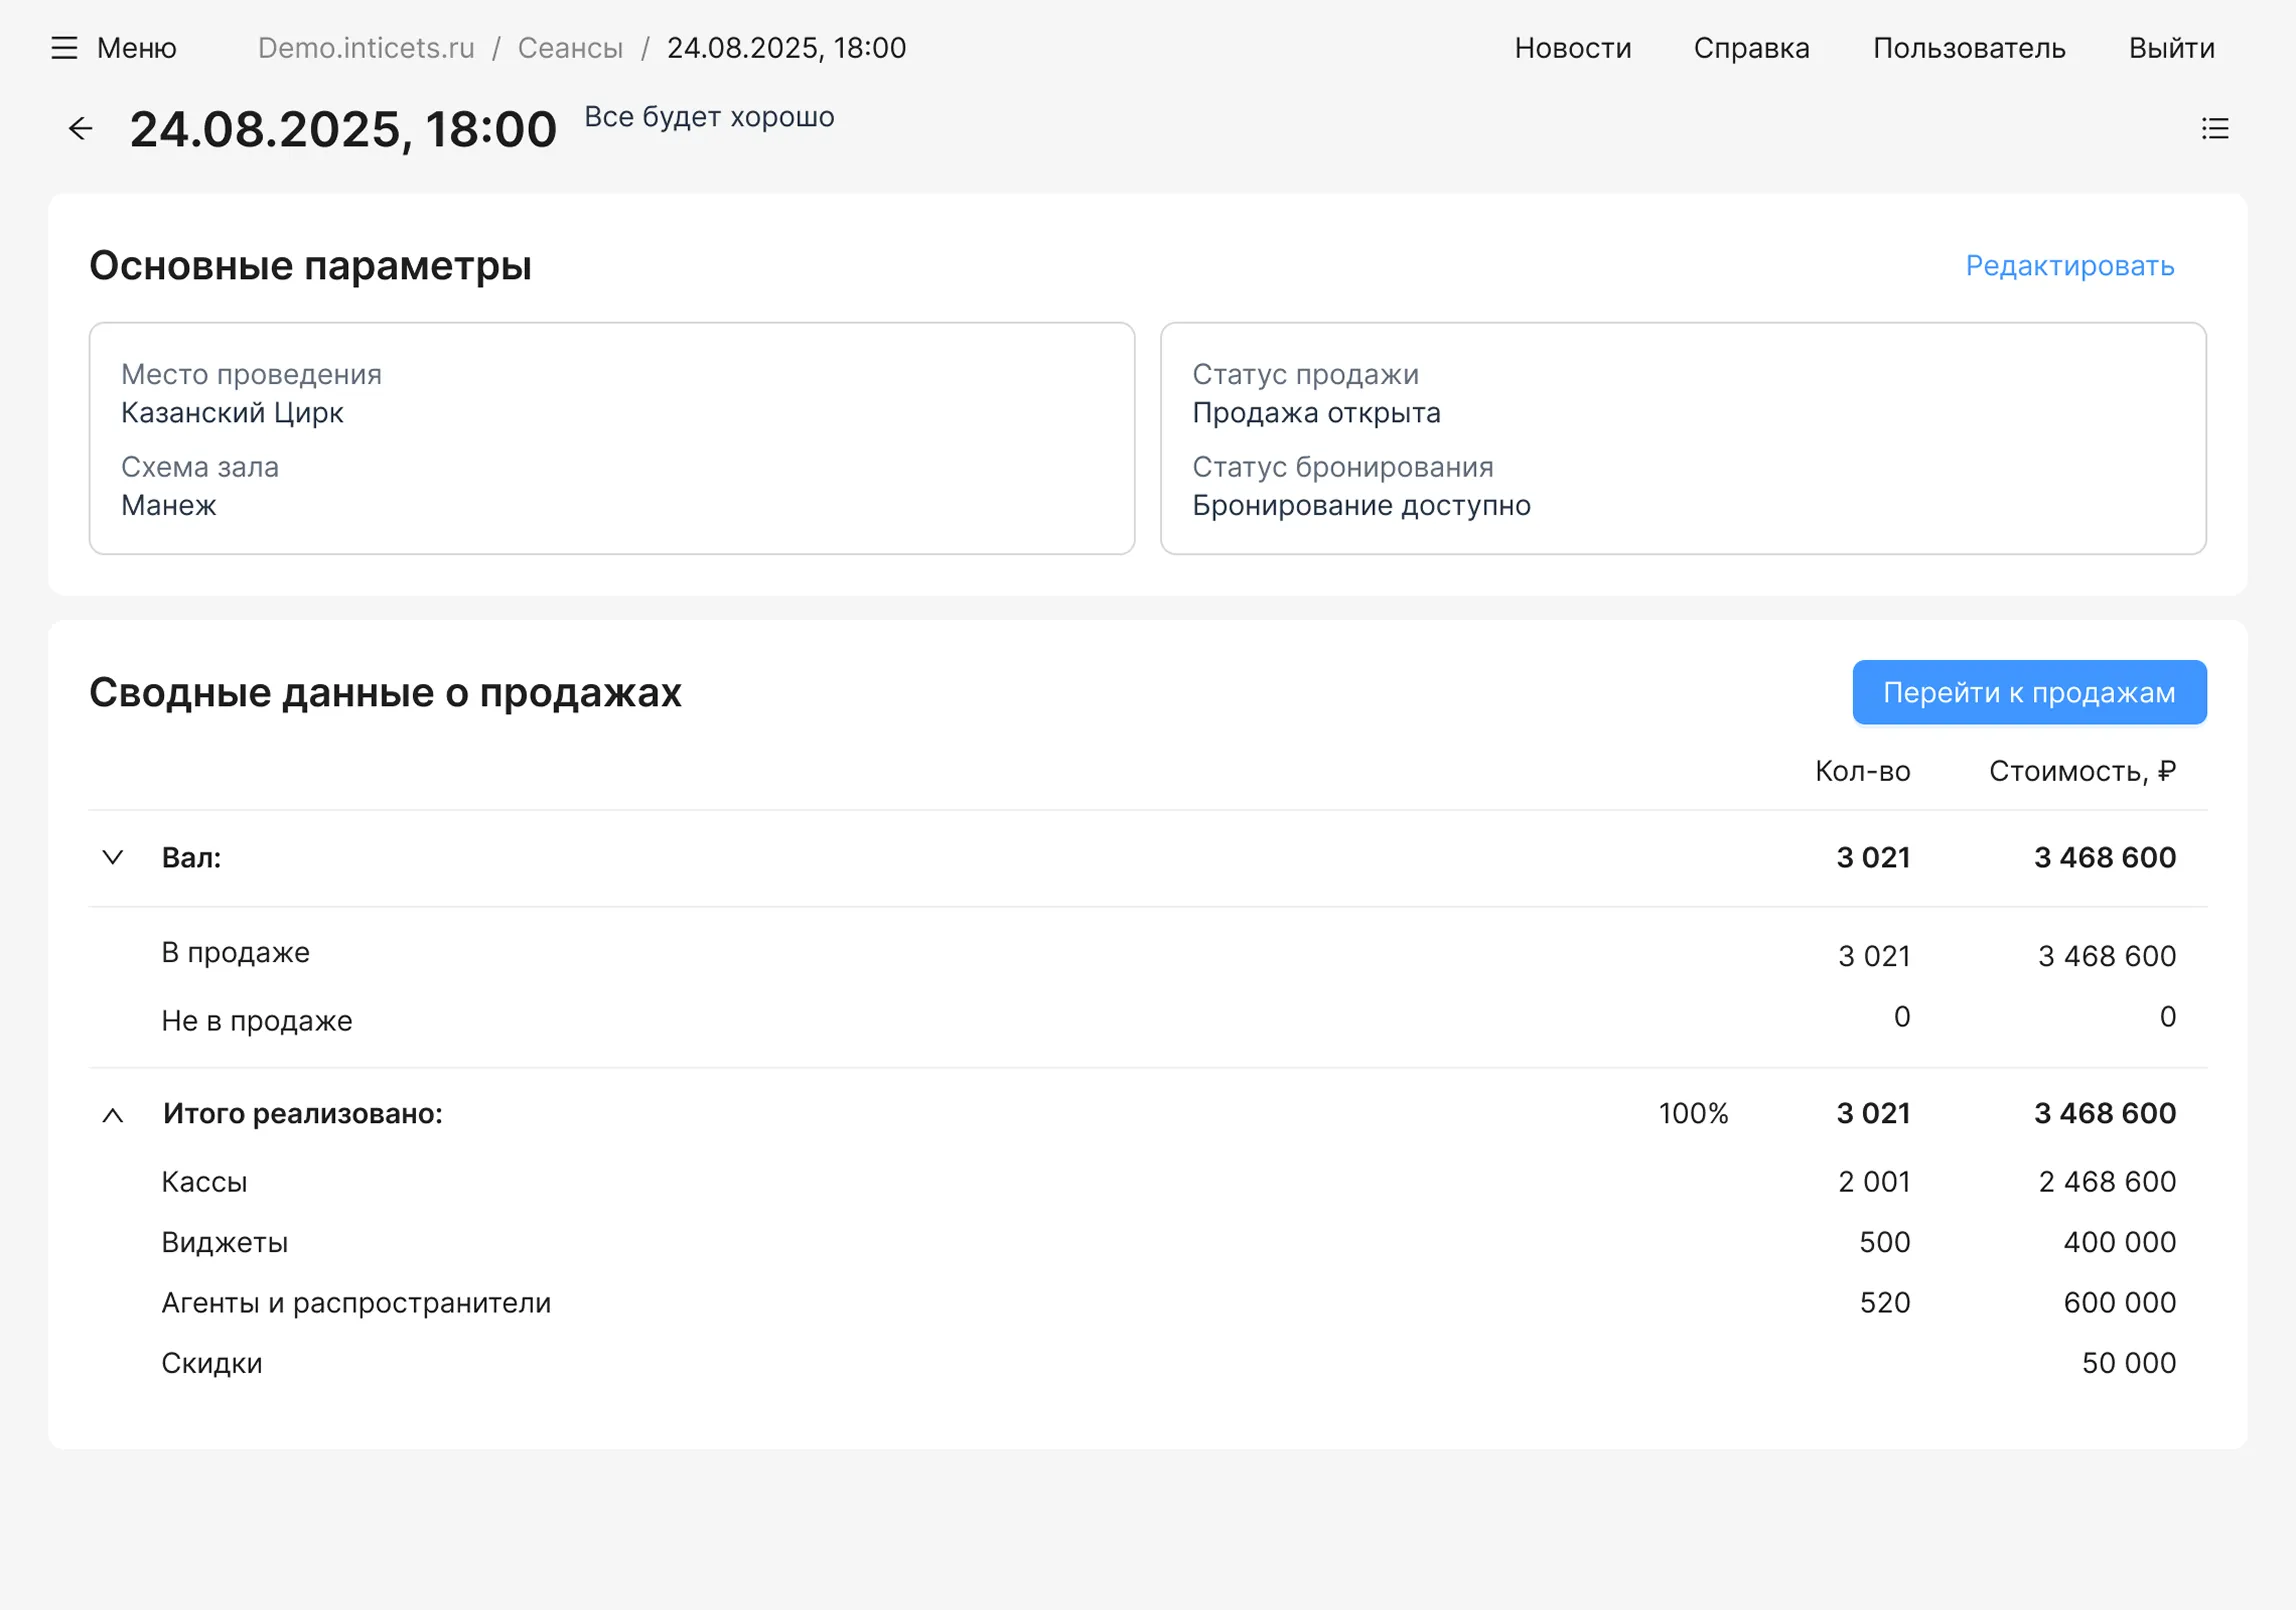Image resolution: width=2296 pixels, height=1610 pixels.
Task: Collapse the Итого реализовано section
Action: coord(113,1115)
